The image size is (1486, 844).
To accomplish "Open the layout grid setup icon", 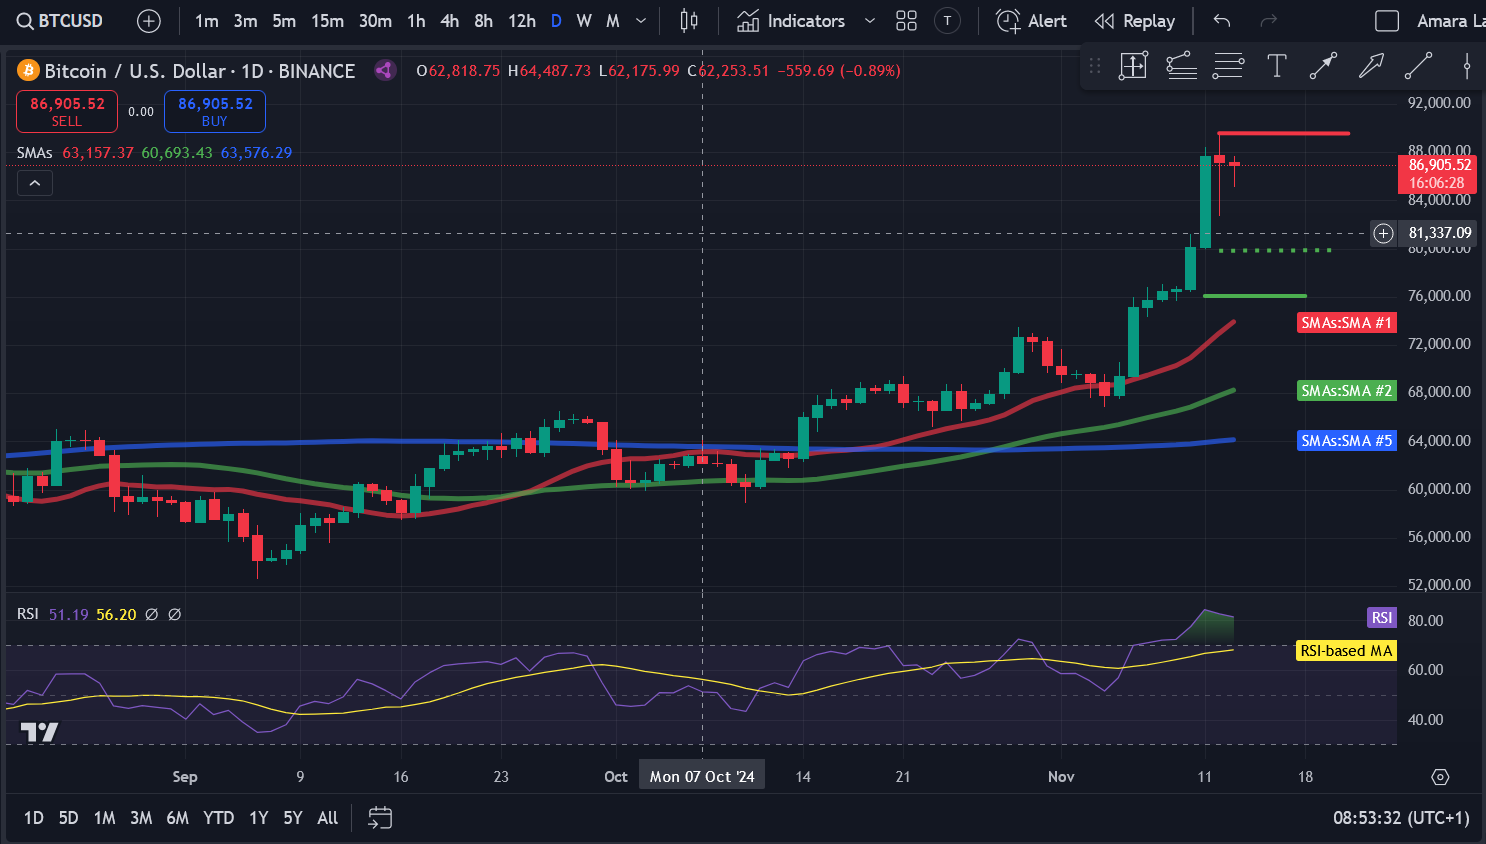I will pyautogui.click(x=907, y=21).
